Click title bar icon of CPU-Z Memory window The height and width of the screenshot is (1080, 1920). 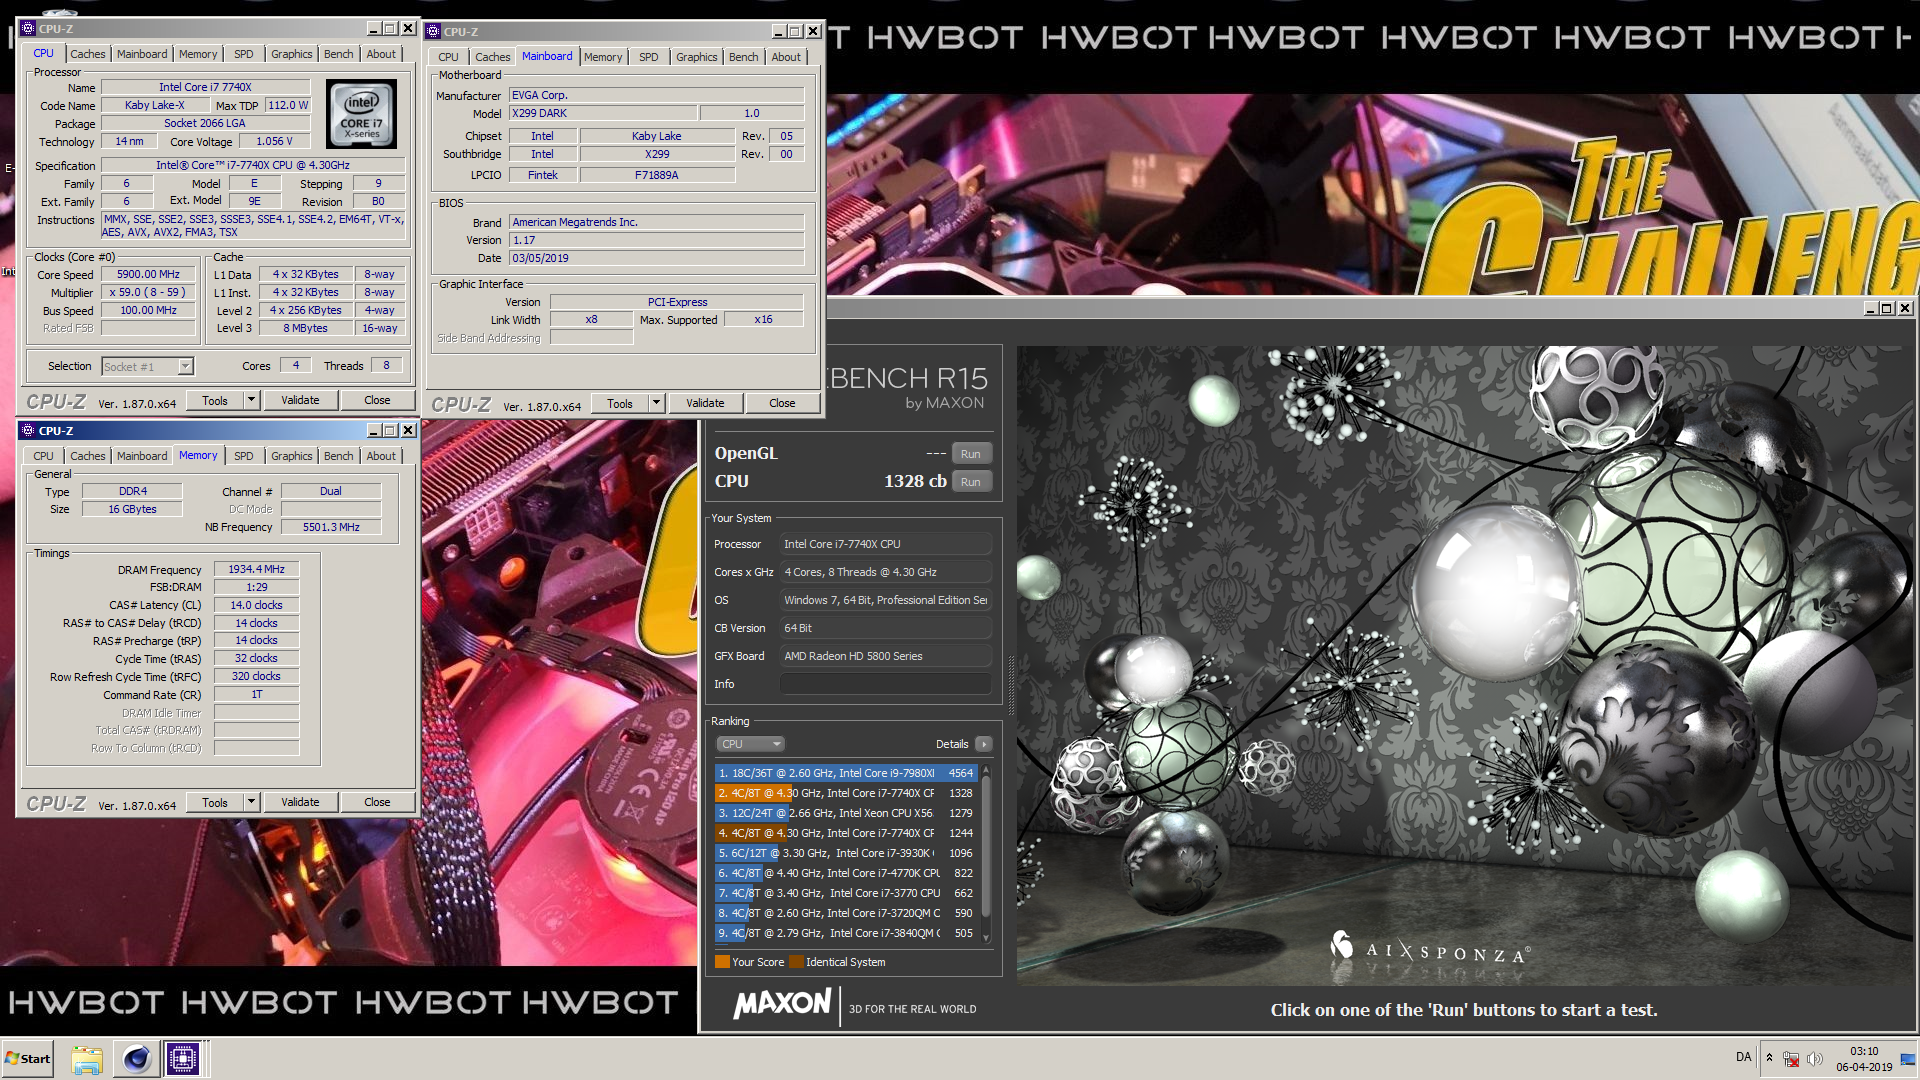click(28, 430)
